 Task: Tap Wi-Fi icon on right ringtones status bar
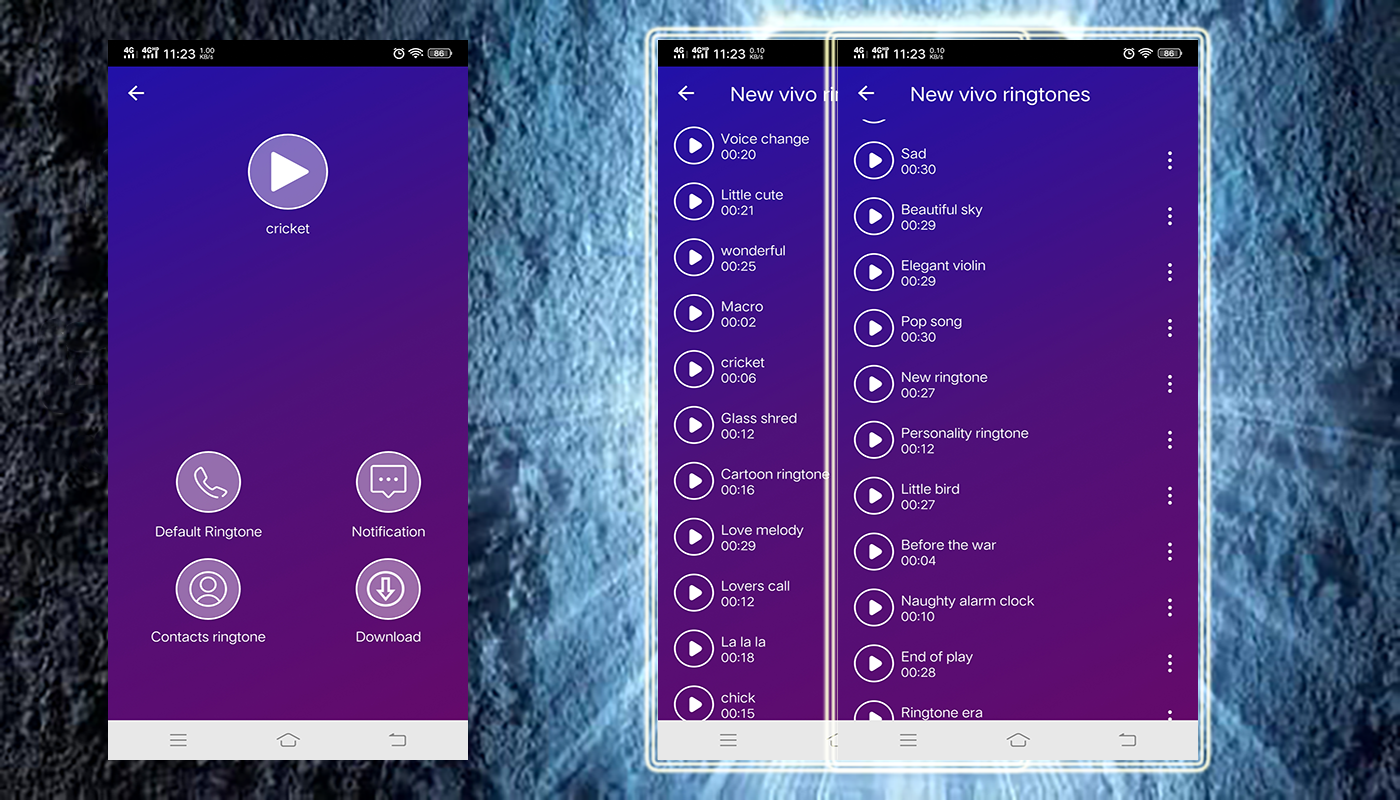click(1146, 53)
